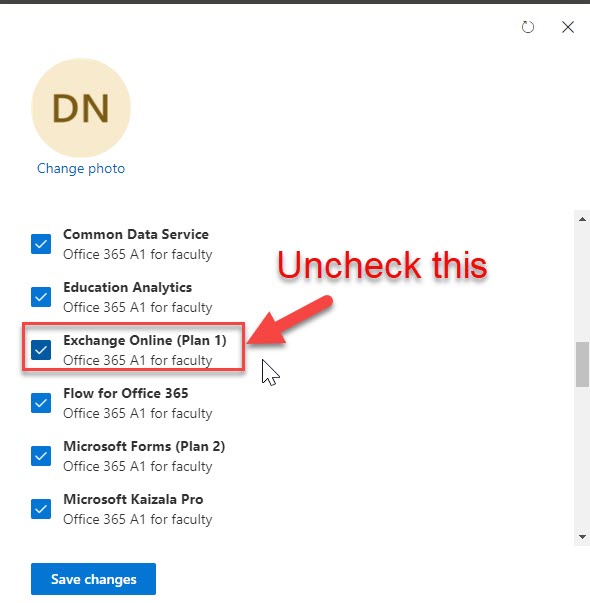Screen dimensions: 590x603
Task: Click the DN avatar circle
Action: (81, 108)
